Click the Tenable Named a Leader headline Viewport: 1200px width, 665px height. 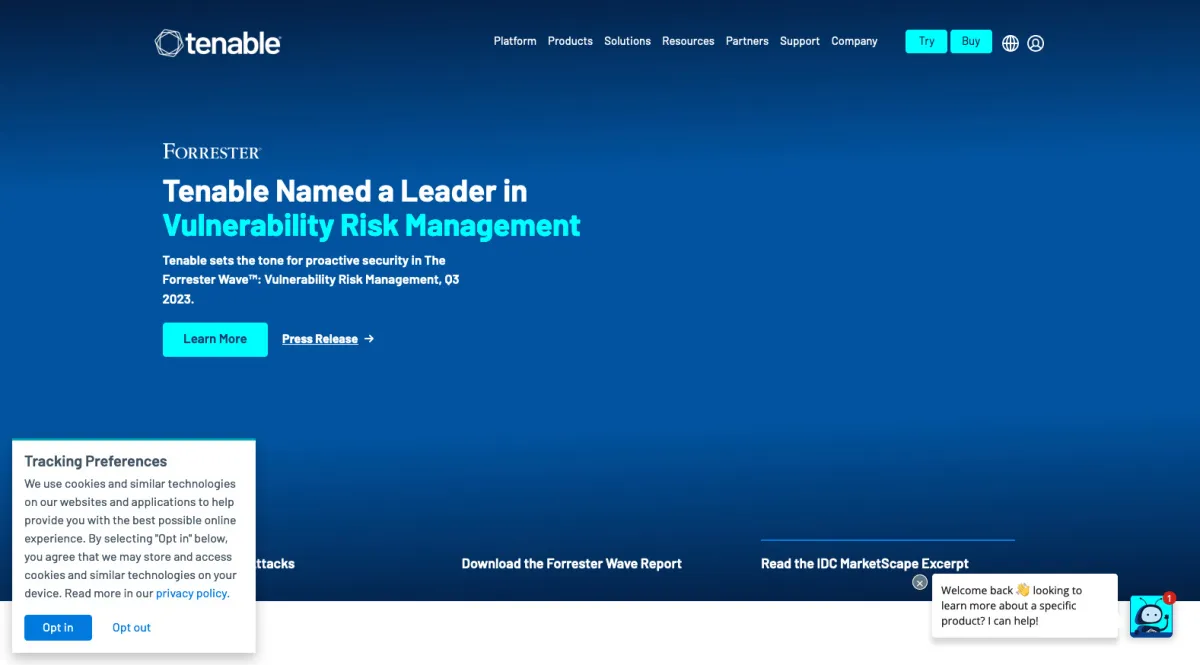(x=345, y=190)
